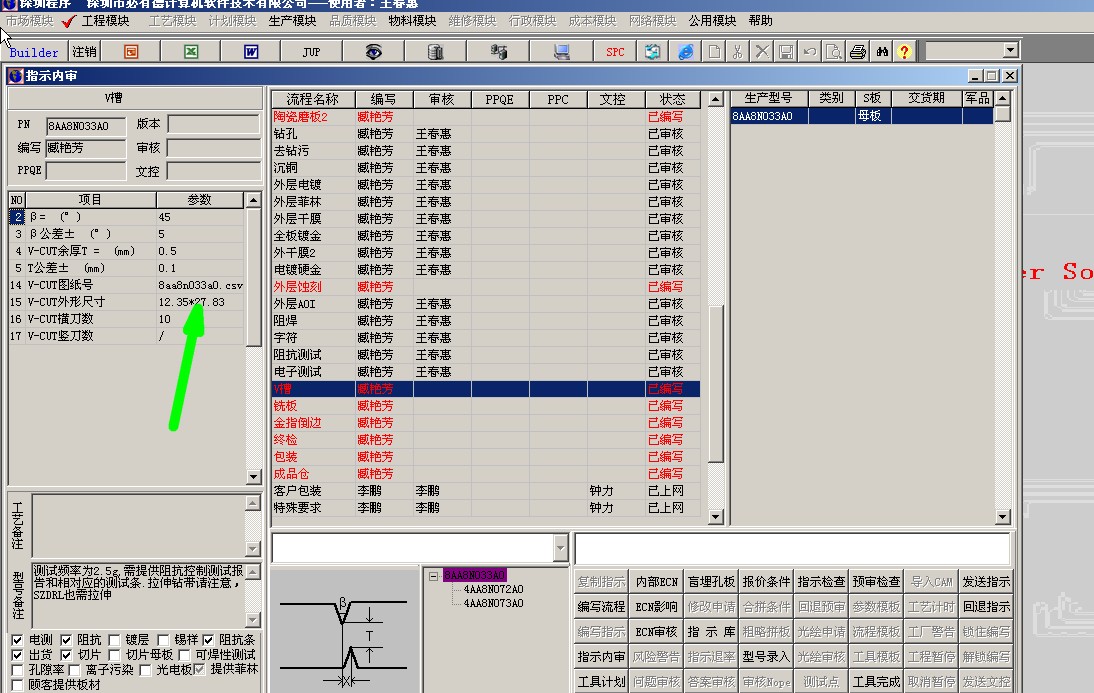Toggle the 阻抗 checkbox

(66, 640)
